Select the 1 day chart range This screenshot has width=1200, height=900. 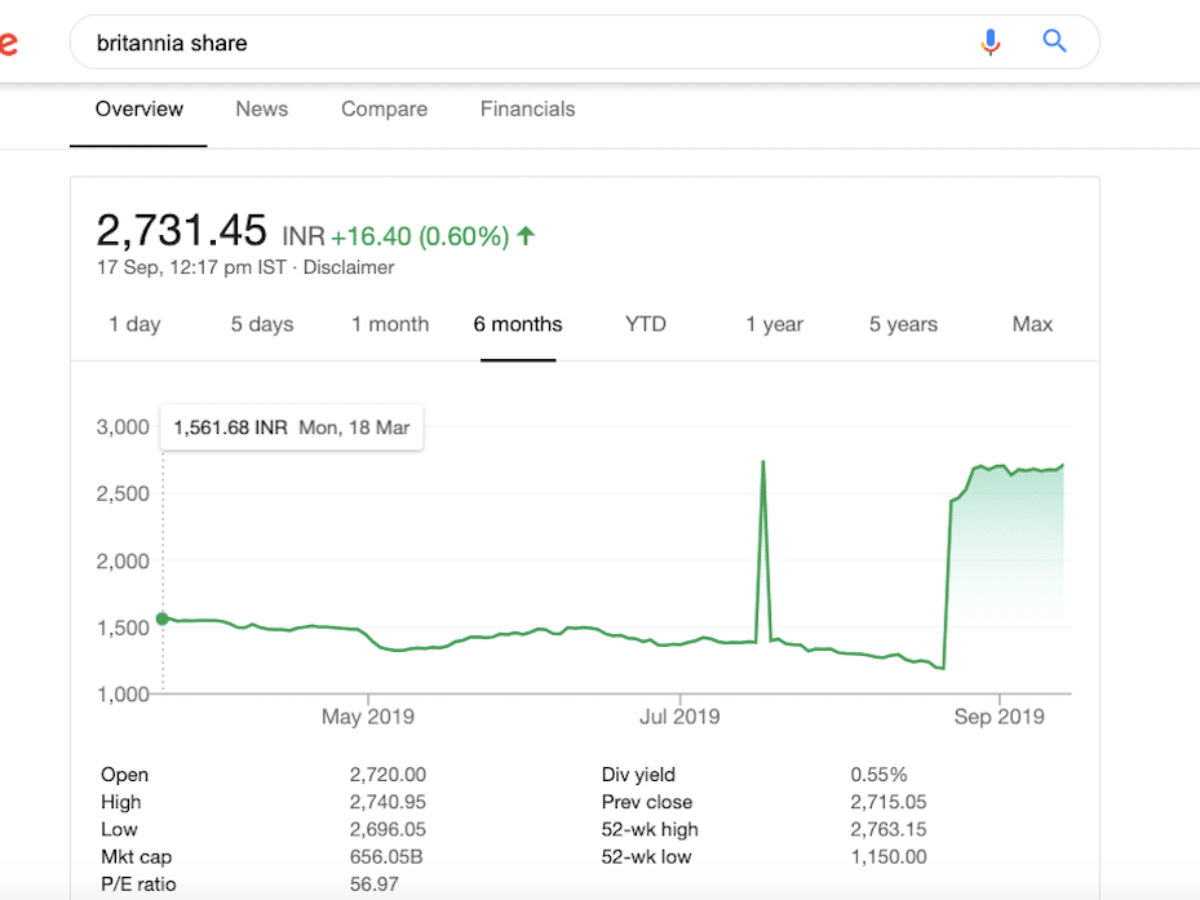134,324
